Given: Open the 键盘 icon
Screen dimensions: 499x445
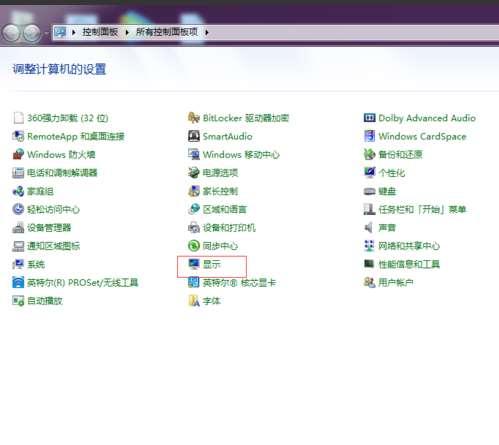Looking at the screenshot, I should point(369,191).
